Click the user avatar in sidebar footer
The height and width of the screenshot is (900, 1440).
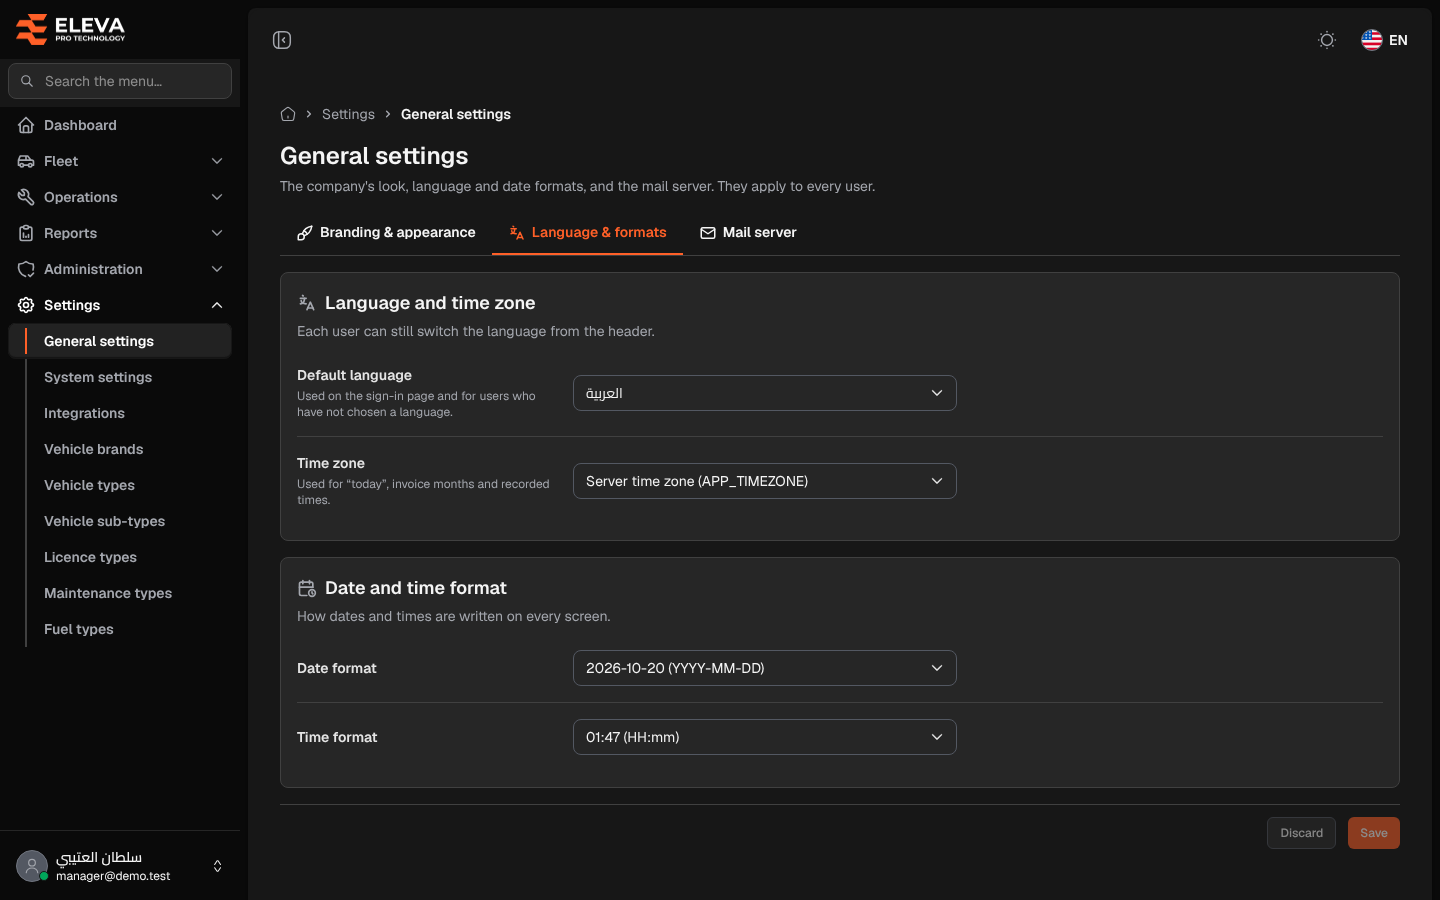[x=32, y=866]
